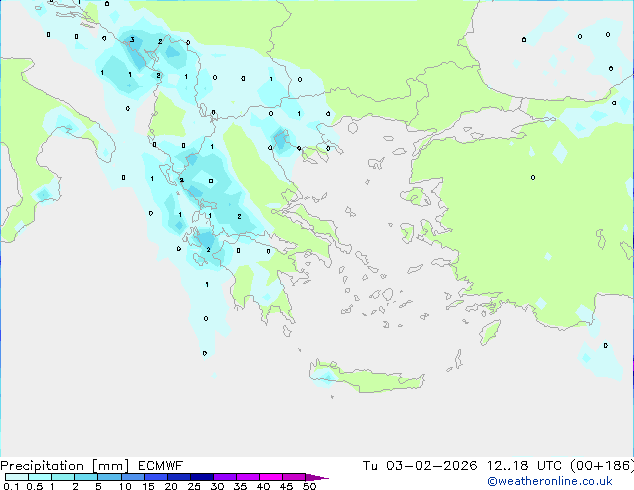Image resolution: width=634 pixels, height=490 pixels.
Task: Click the '10' legend scale label
Action: coord(125,486)
